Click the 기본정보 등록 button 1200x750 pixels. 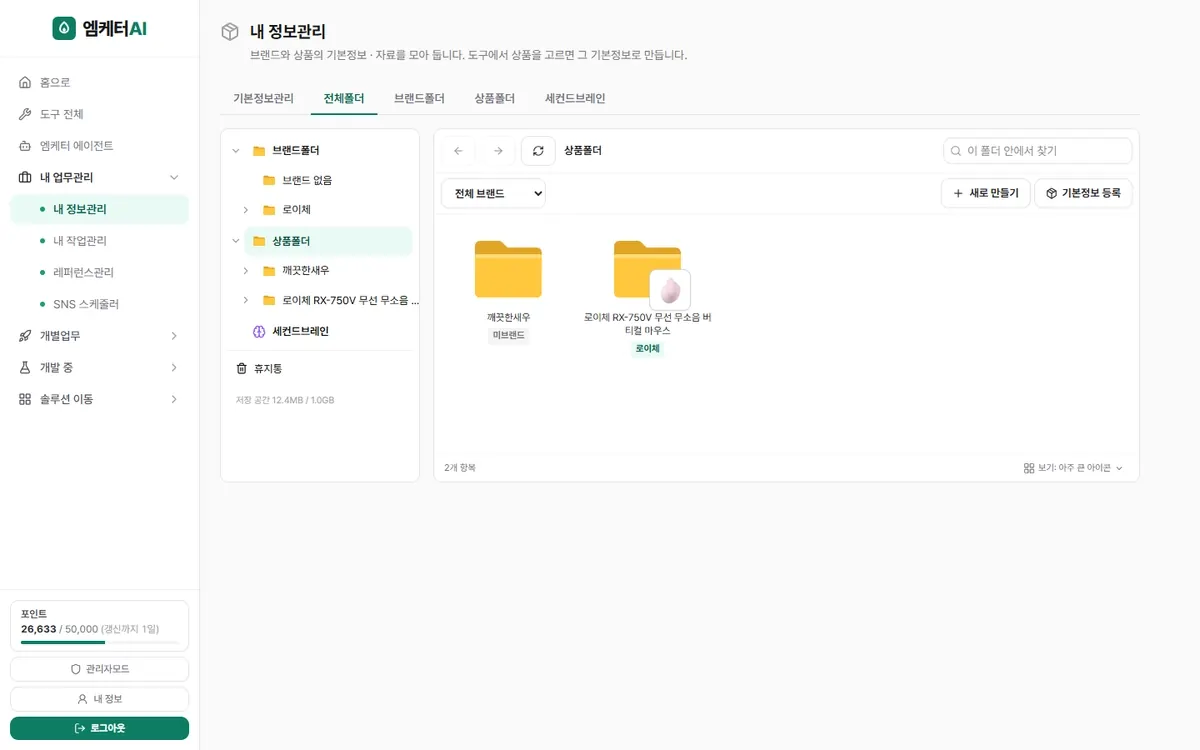1083,193
